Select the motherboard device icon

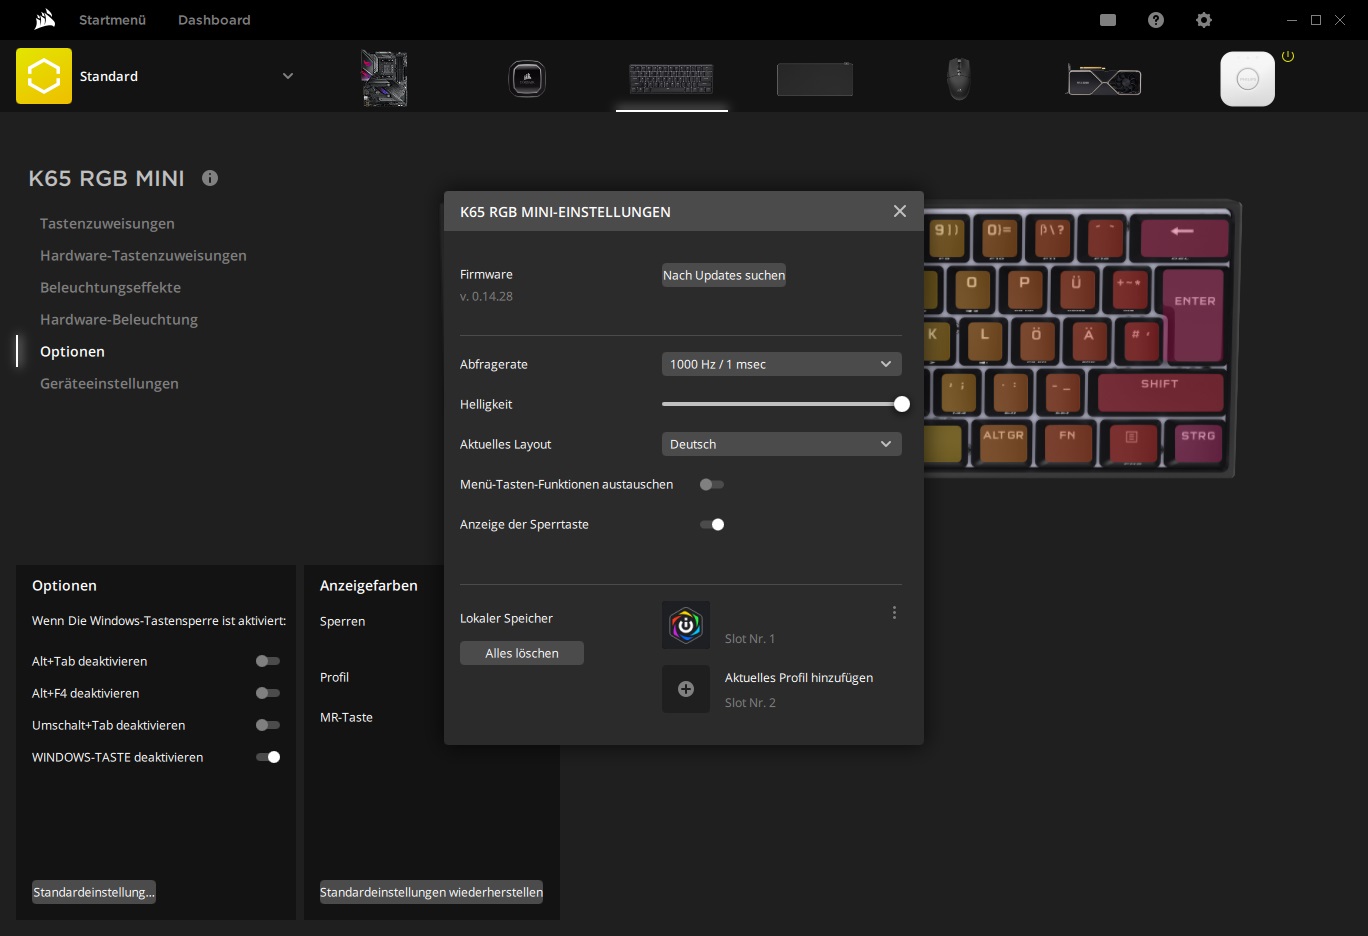384,78
